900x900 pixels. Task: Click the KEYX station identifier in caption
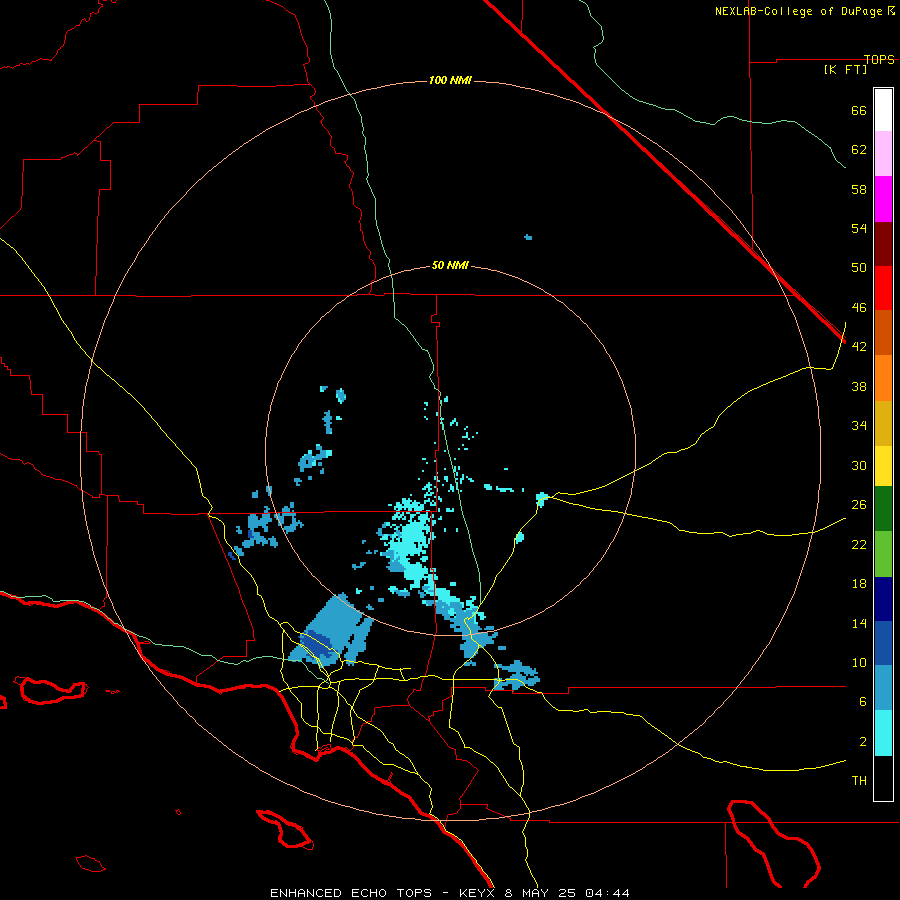coord(476,893)
